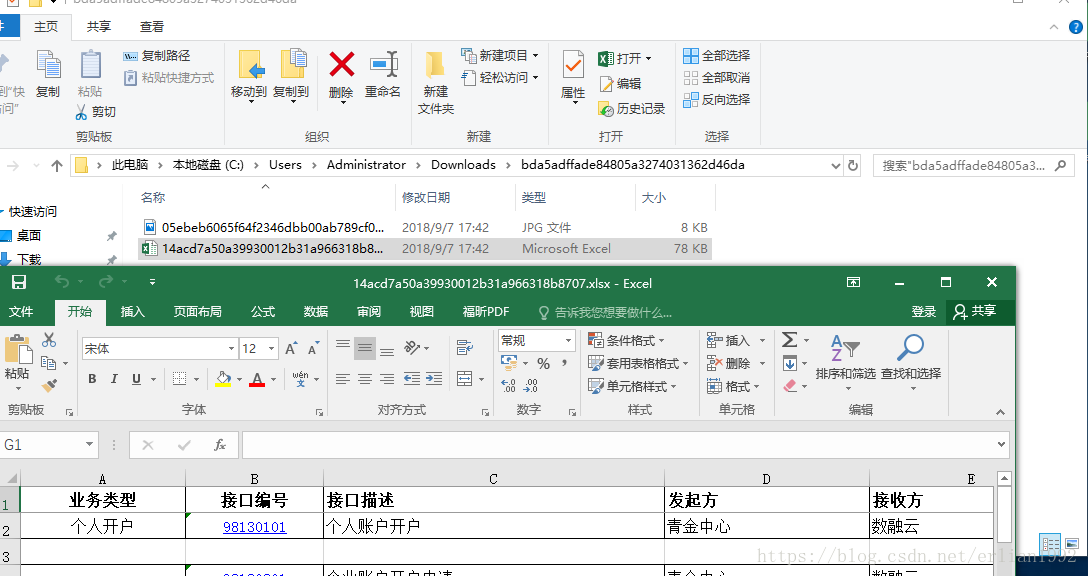This screenshot has height=576, width=1088.
Task: Click the Cut scissors icon in Excel
Action: pos(49,340)
